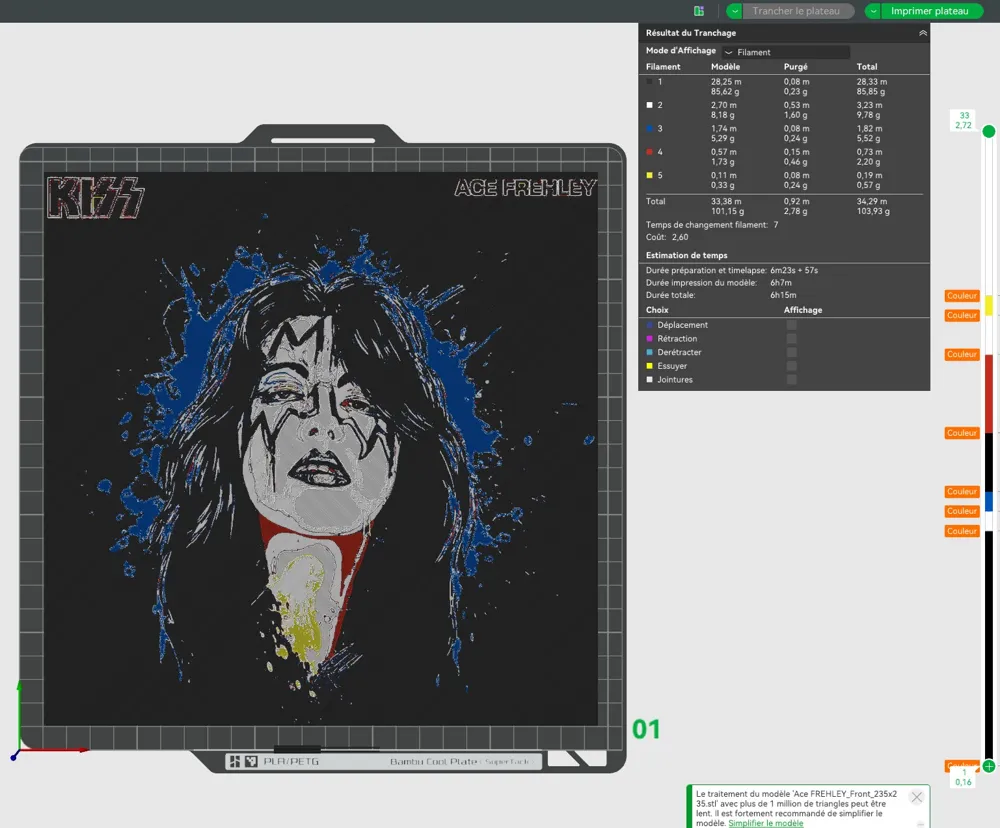Click the Estimation de temps heading
The image size is (1000, 828).
pyautogui.click(x=686, y=255)
